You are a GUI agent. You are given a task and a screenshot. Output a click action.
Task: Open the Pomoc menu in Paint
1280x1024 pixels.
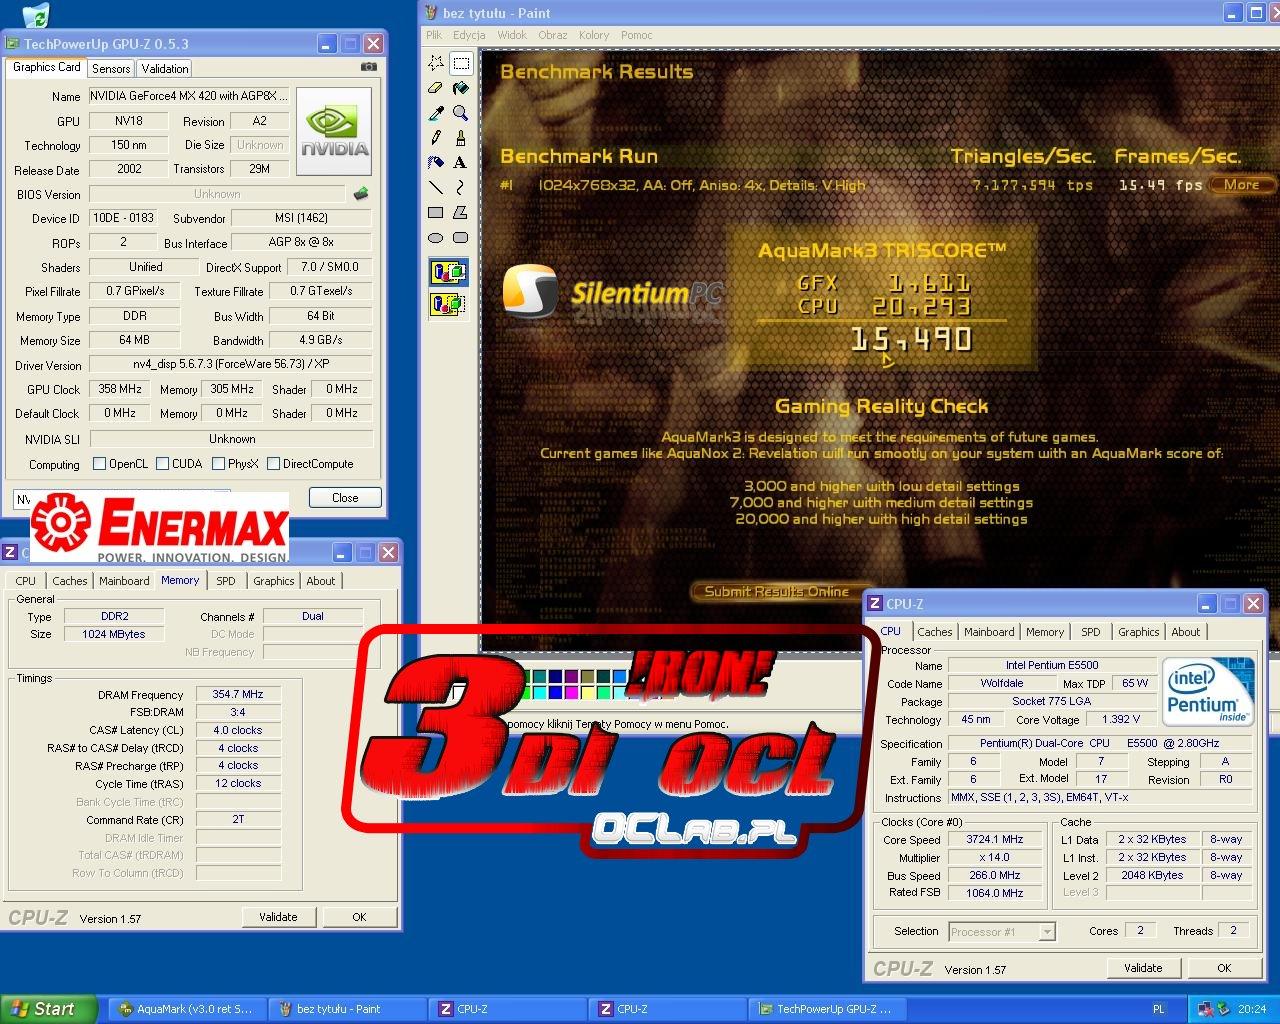636,35
